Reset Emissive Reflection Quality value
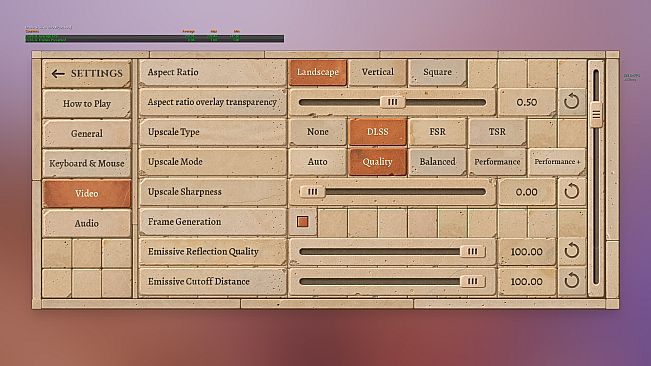Screen dimensions: 651x366 (x=572, y=251)
